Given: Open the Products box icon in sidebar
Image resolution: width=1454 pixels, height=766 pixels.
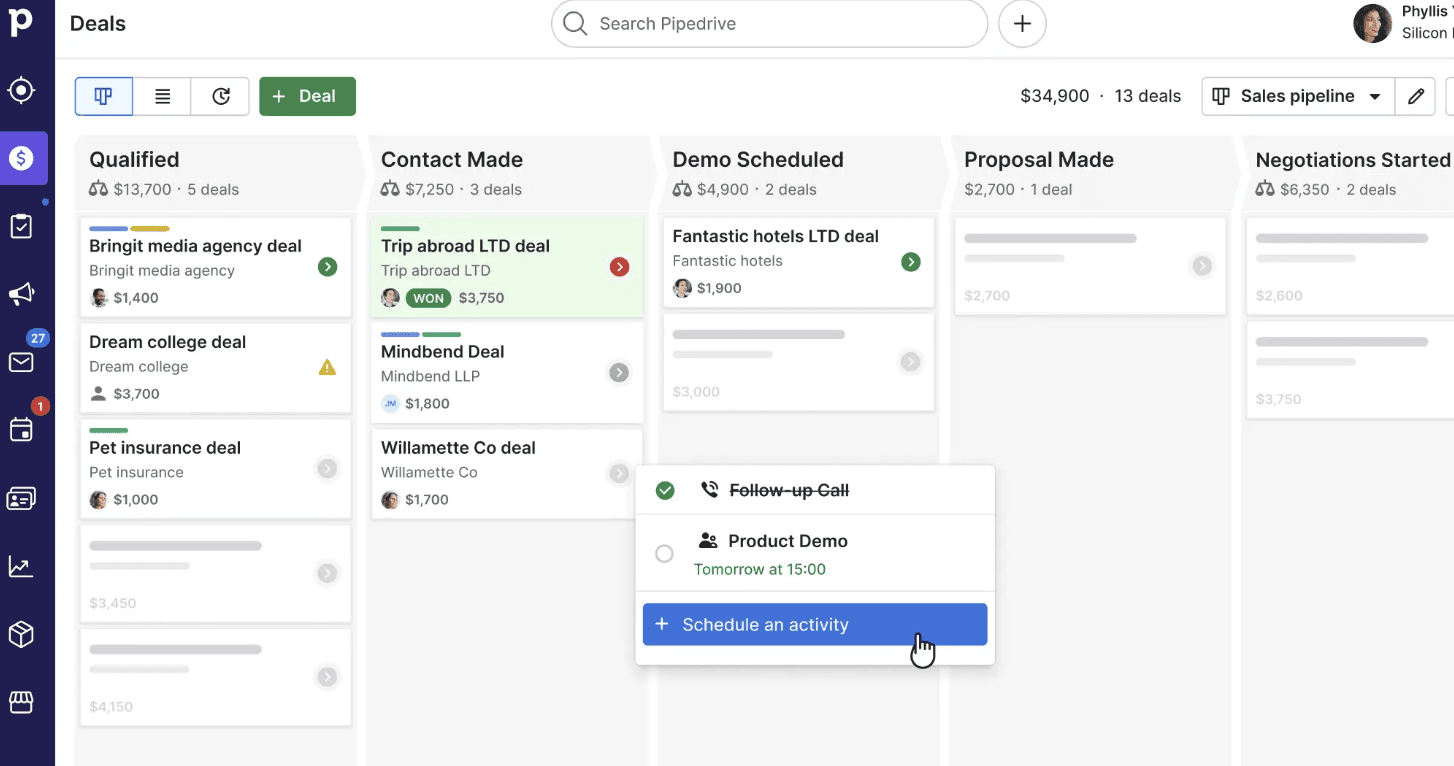Looking at the screenshot, I should click(21, 634).
